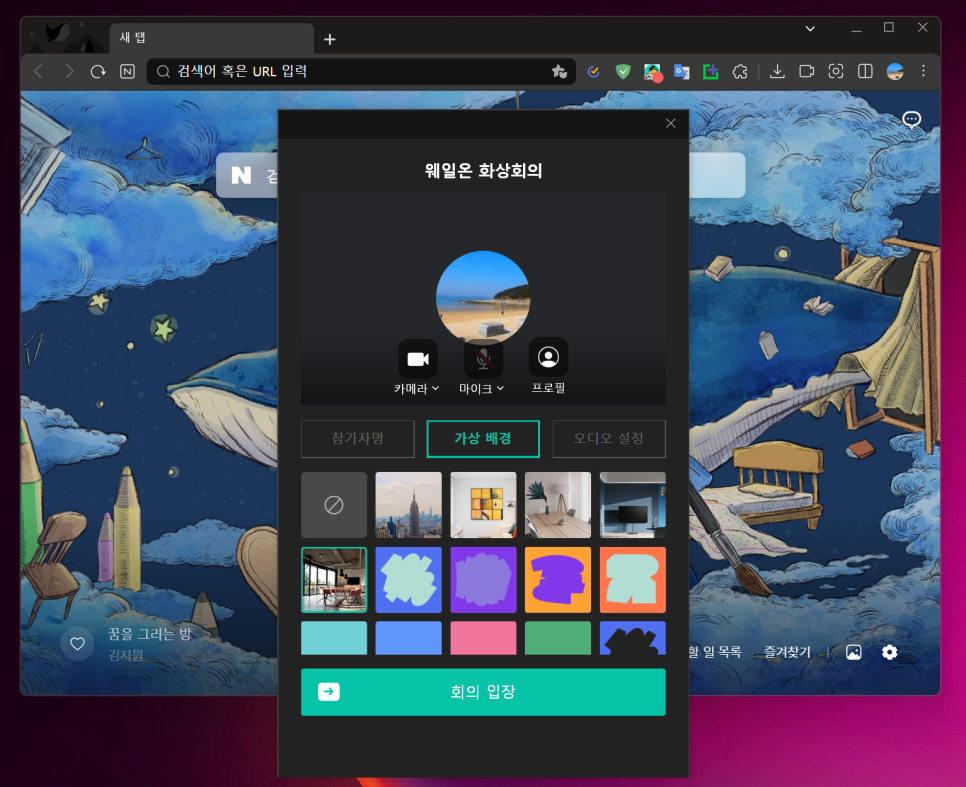Open Naver home via N button

pyautogui.click(x=128, y=71)
